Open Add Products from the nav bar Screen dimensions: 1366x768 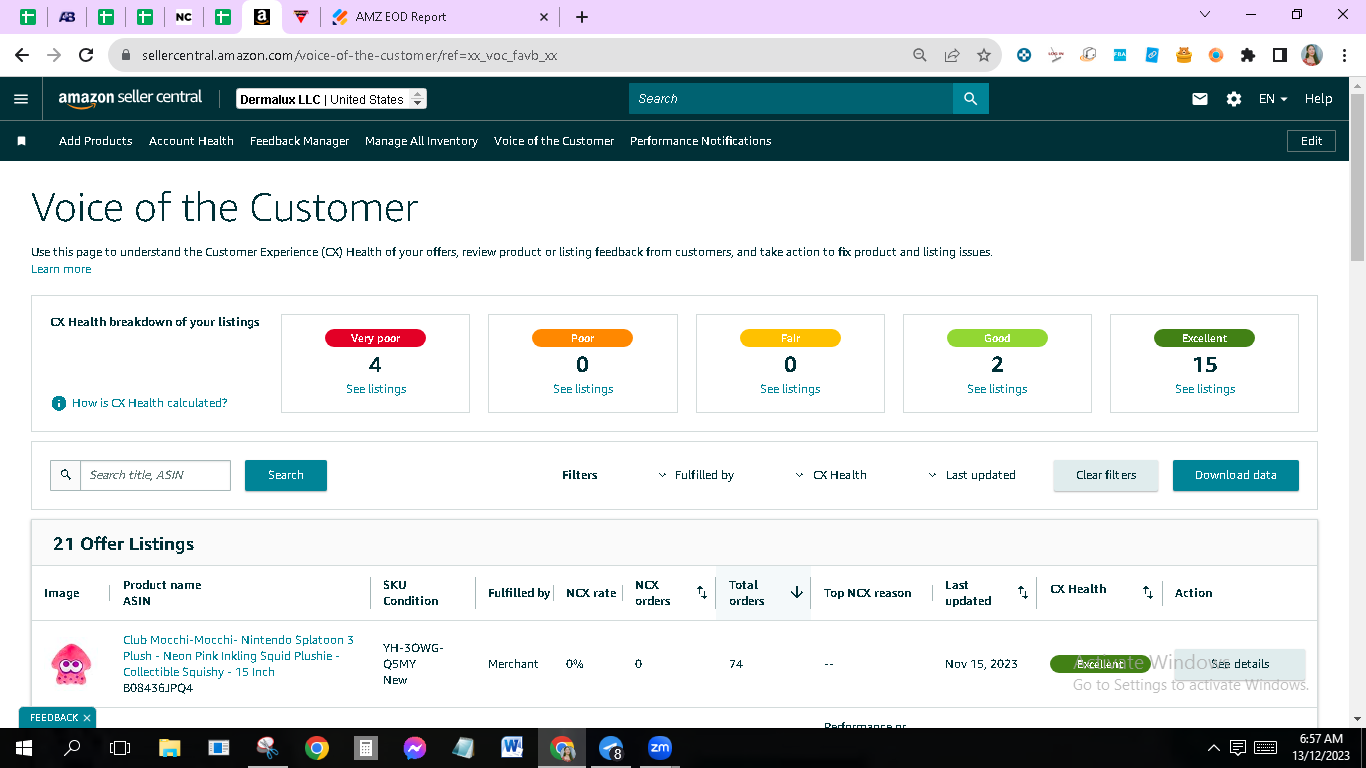[96, 141]
